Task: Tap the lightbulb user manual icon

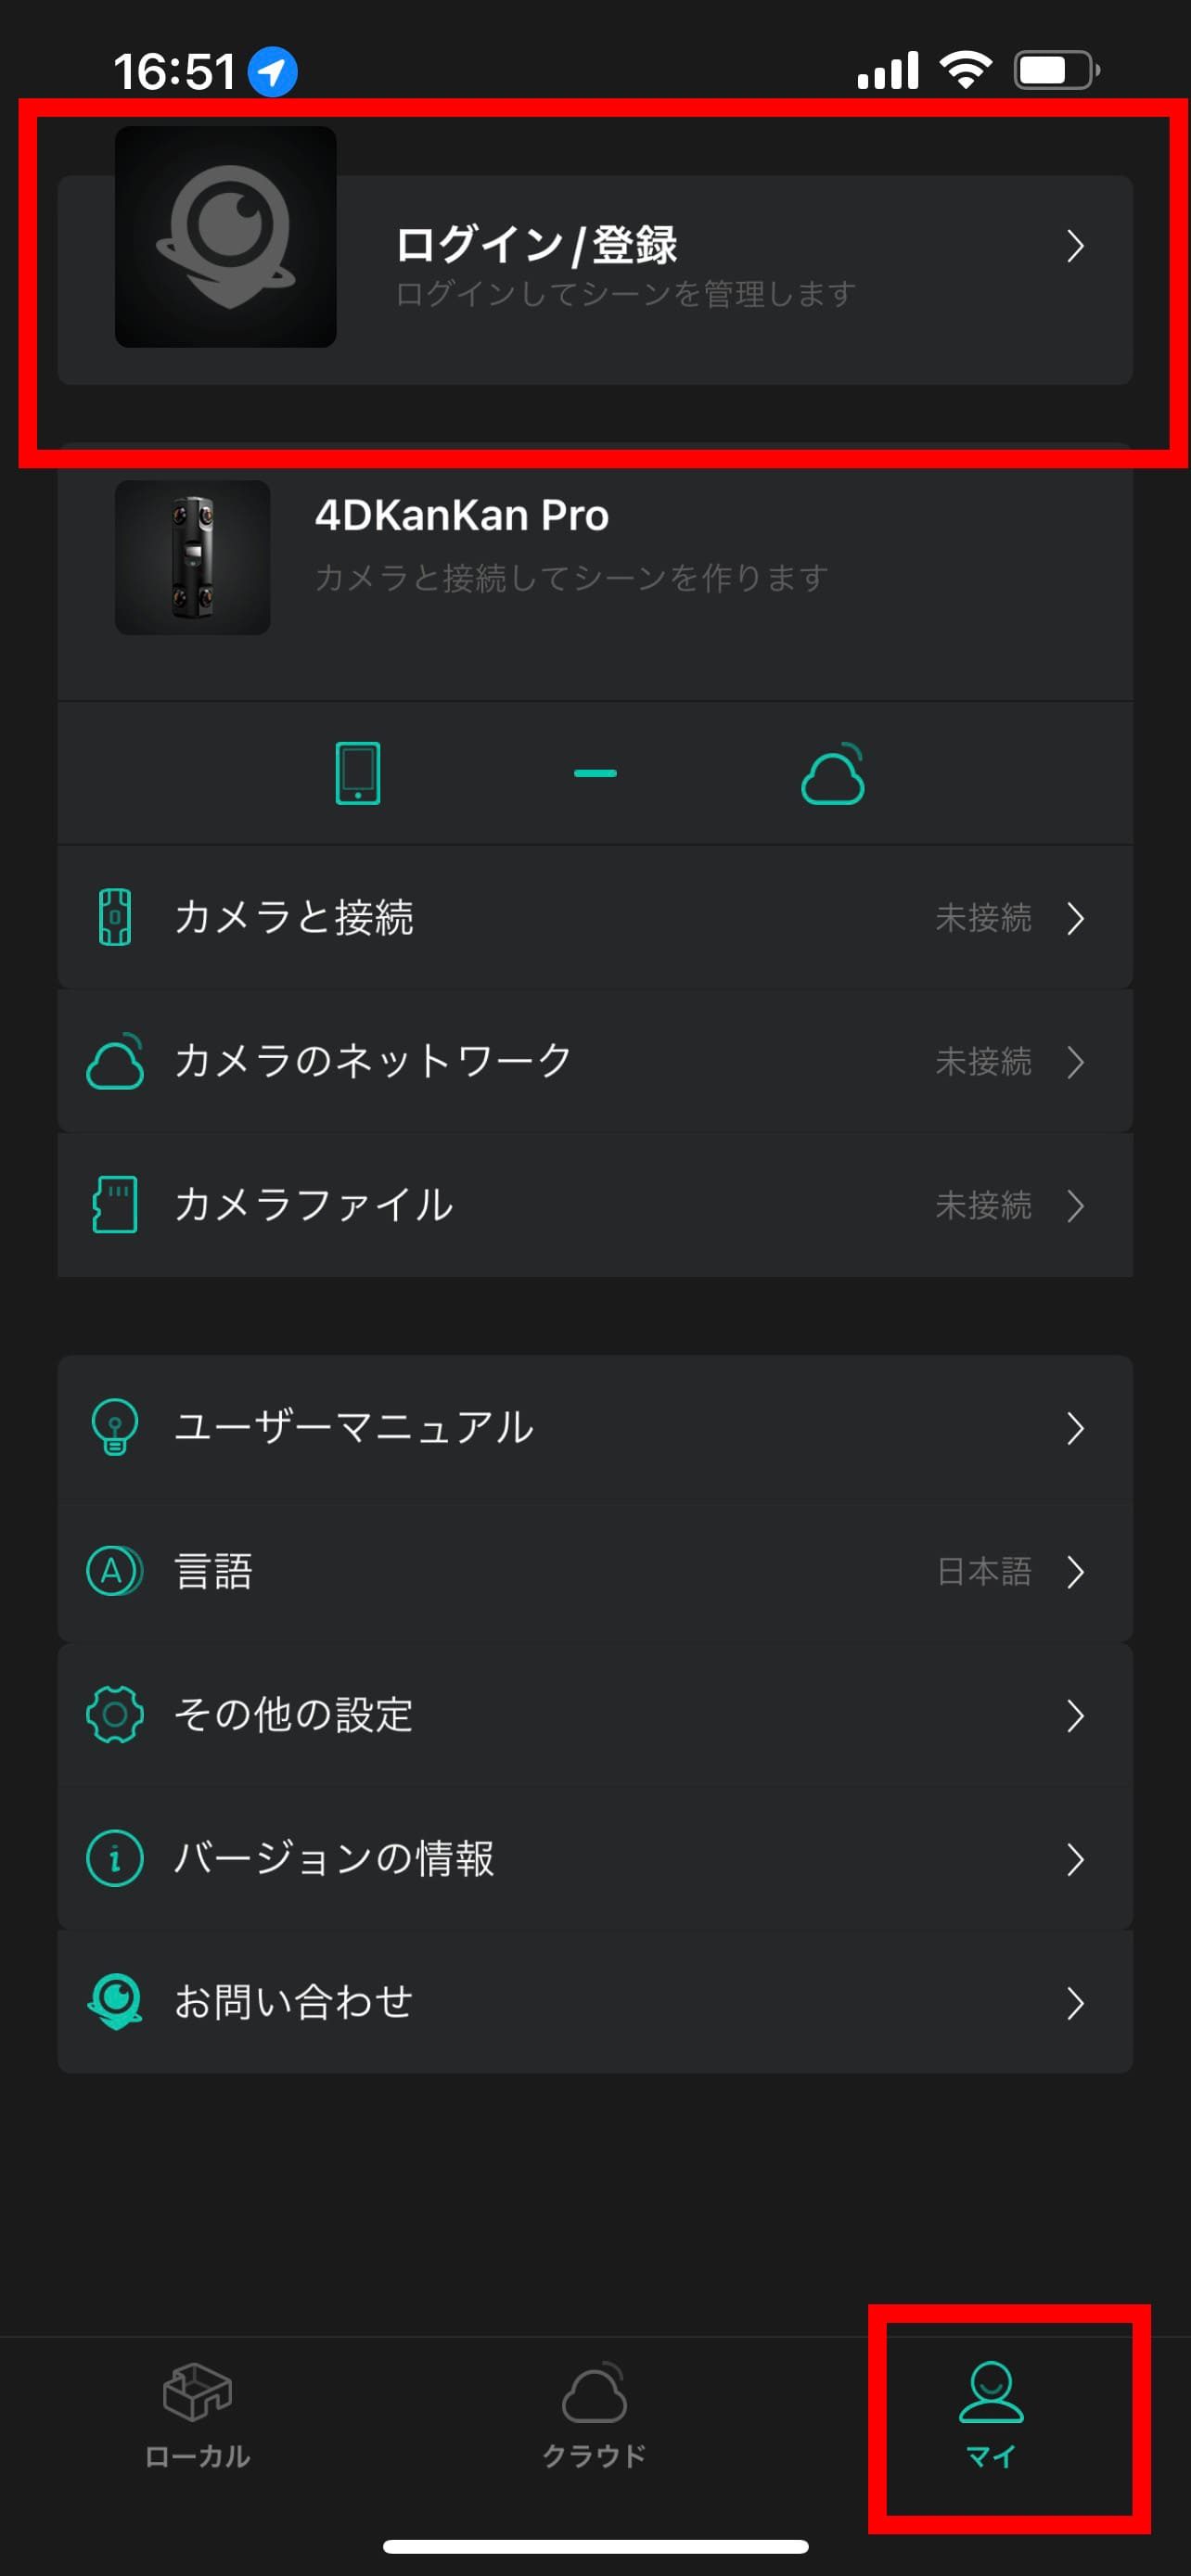Action: [x=115, y=1426]
